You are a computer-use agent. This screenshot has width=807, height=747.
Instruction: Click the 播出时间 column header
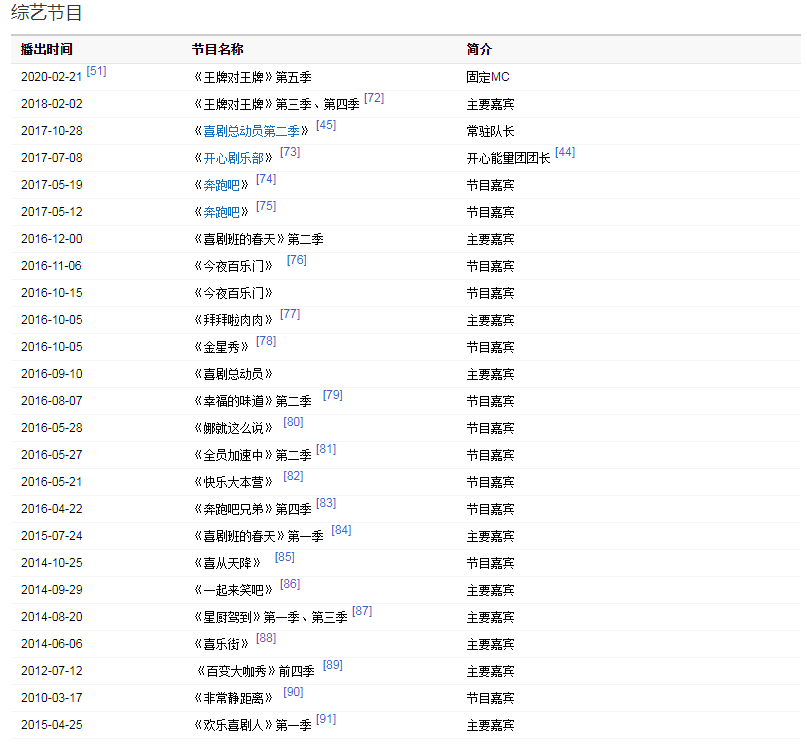tap(47, 49)
